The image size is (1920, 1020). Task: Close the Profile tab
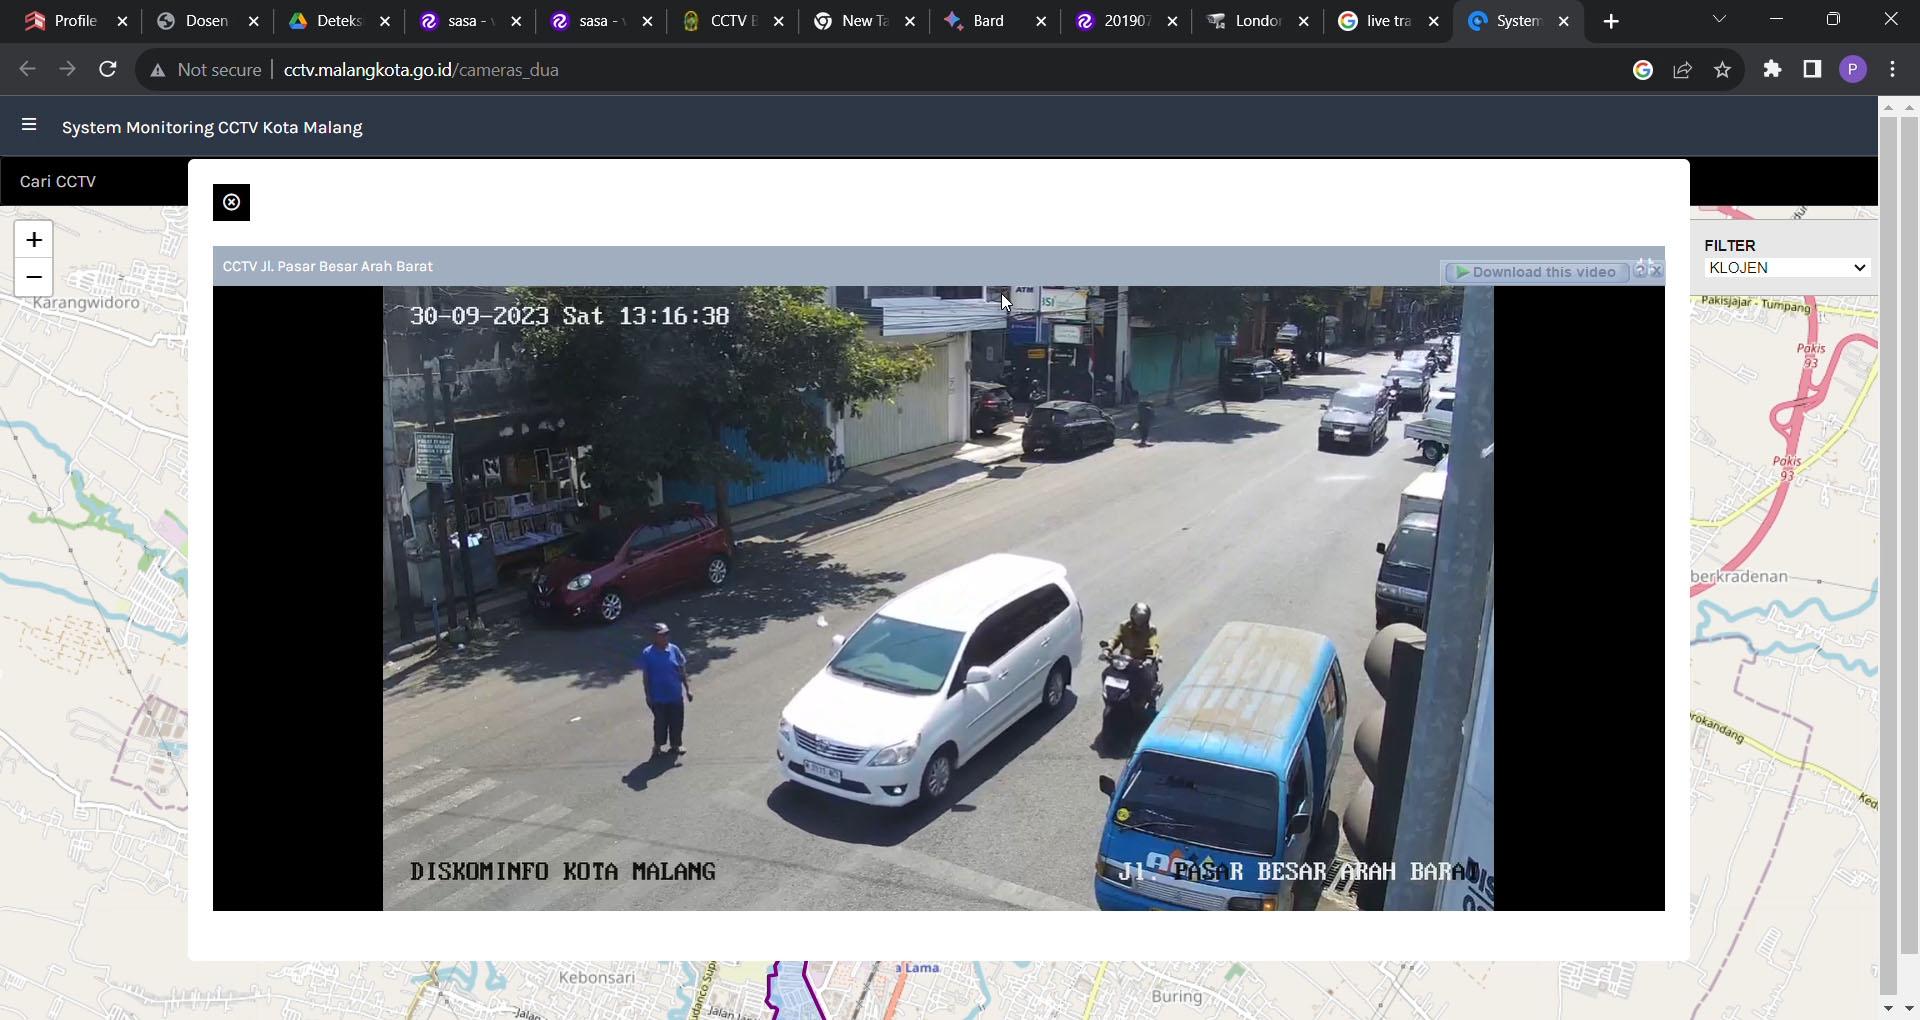coord(122,21)
